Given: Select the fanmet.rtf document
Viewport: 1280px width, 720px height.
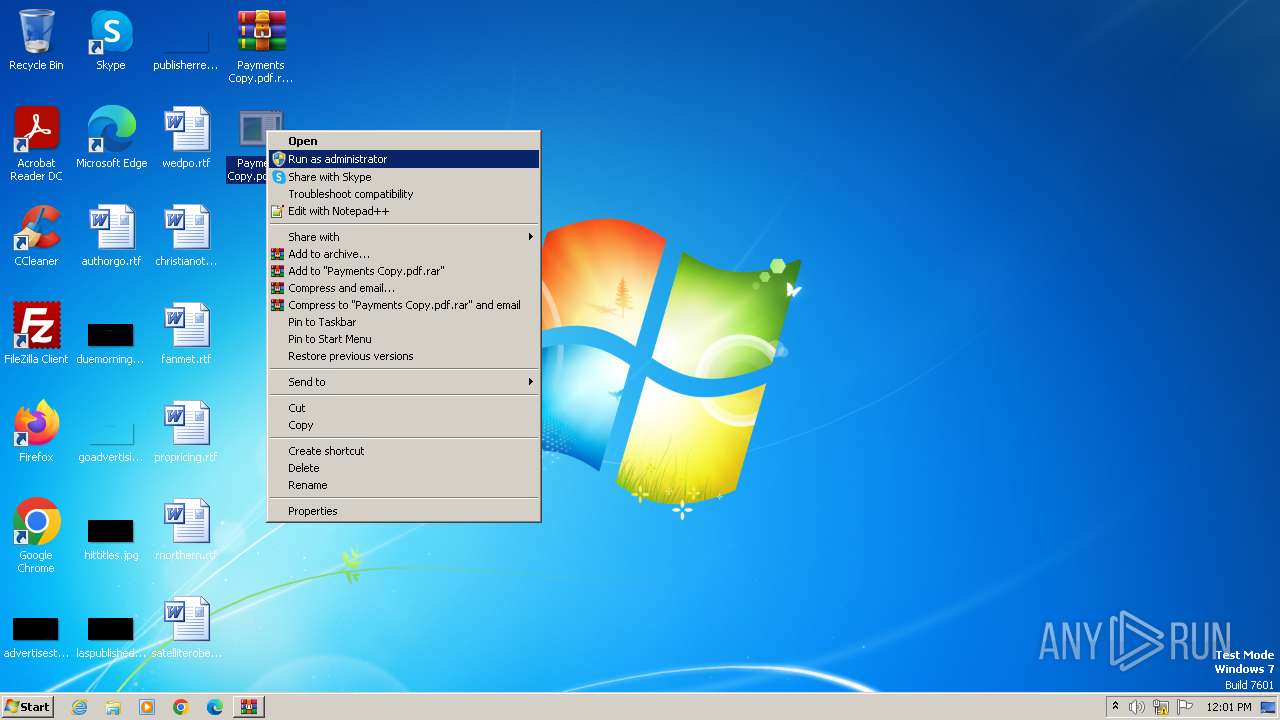Looking at the screenshot, I should coord(186,334).
